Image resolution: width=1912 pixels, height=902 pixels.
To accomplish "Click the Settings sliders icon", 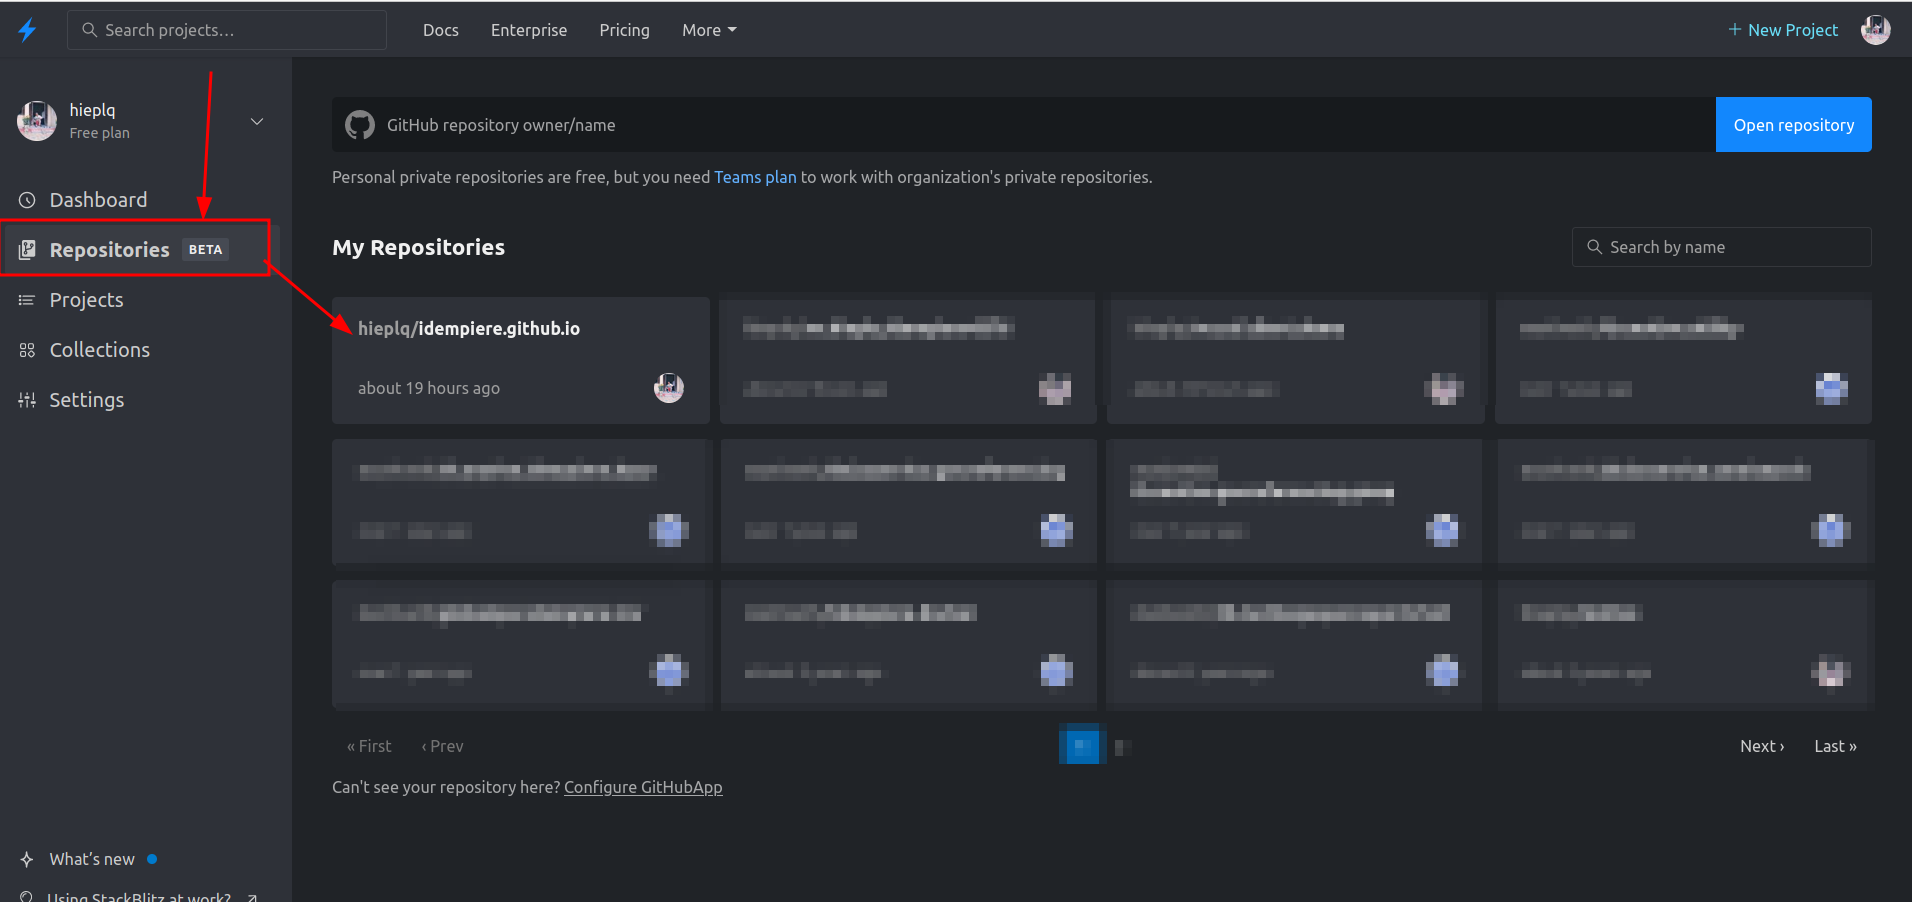I will [x=27, y=400].
